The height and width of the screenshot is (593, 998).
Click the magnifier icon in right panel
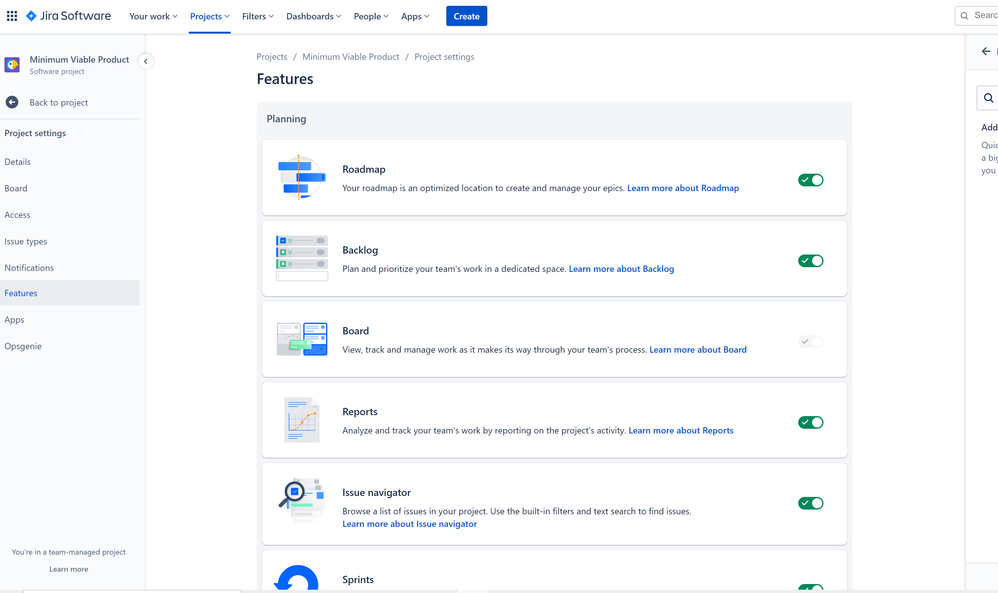click(x=988, y=98)
